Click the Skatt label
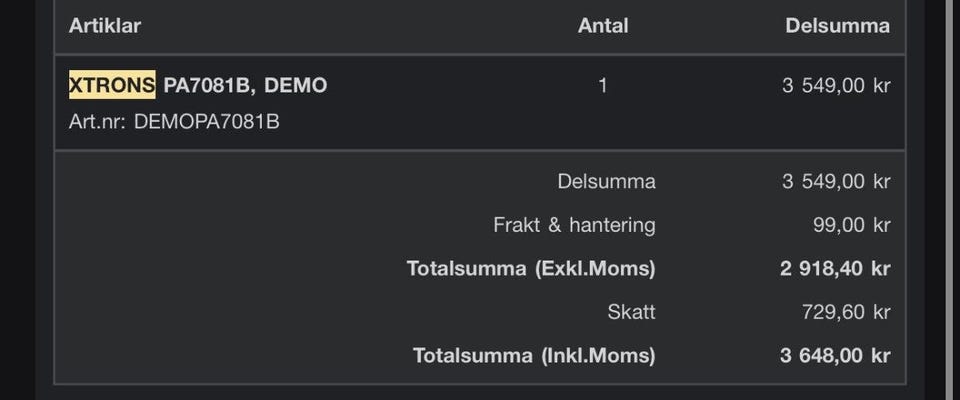Image resolution: width=960 pixels, height=400 pixels. (631, 311)
